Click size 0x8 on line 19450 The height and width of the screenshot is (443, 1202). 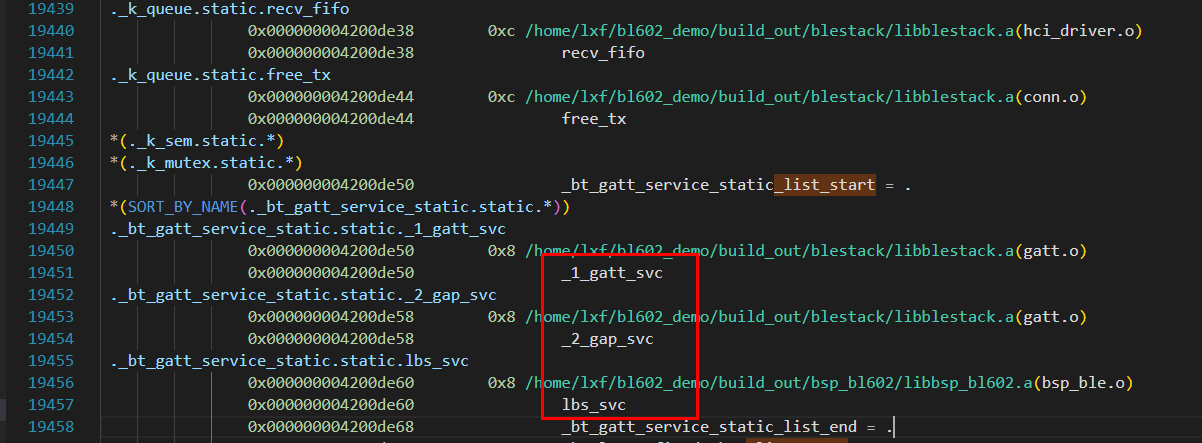(x=501, y=251)
